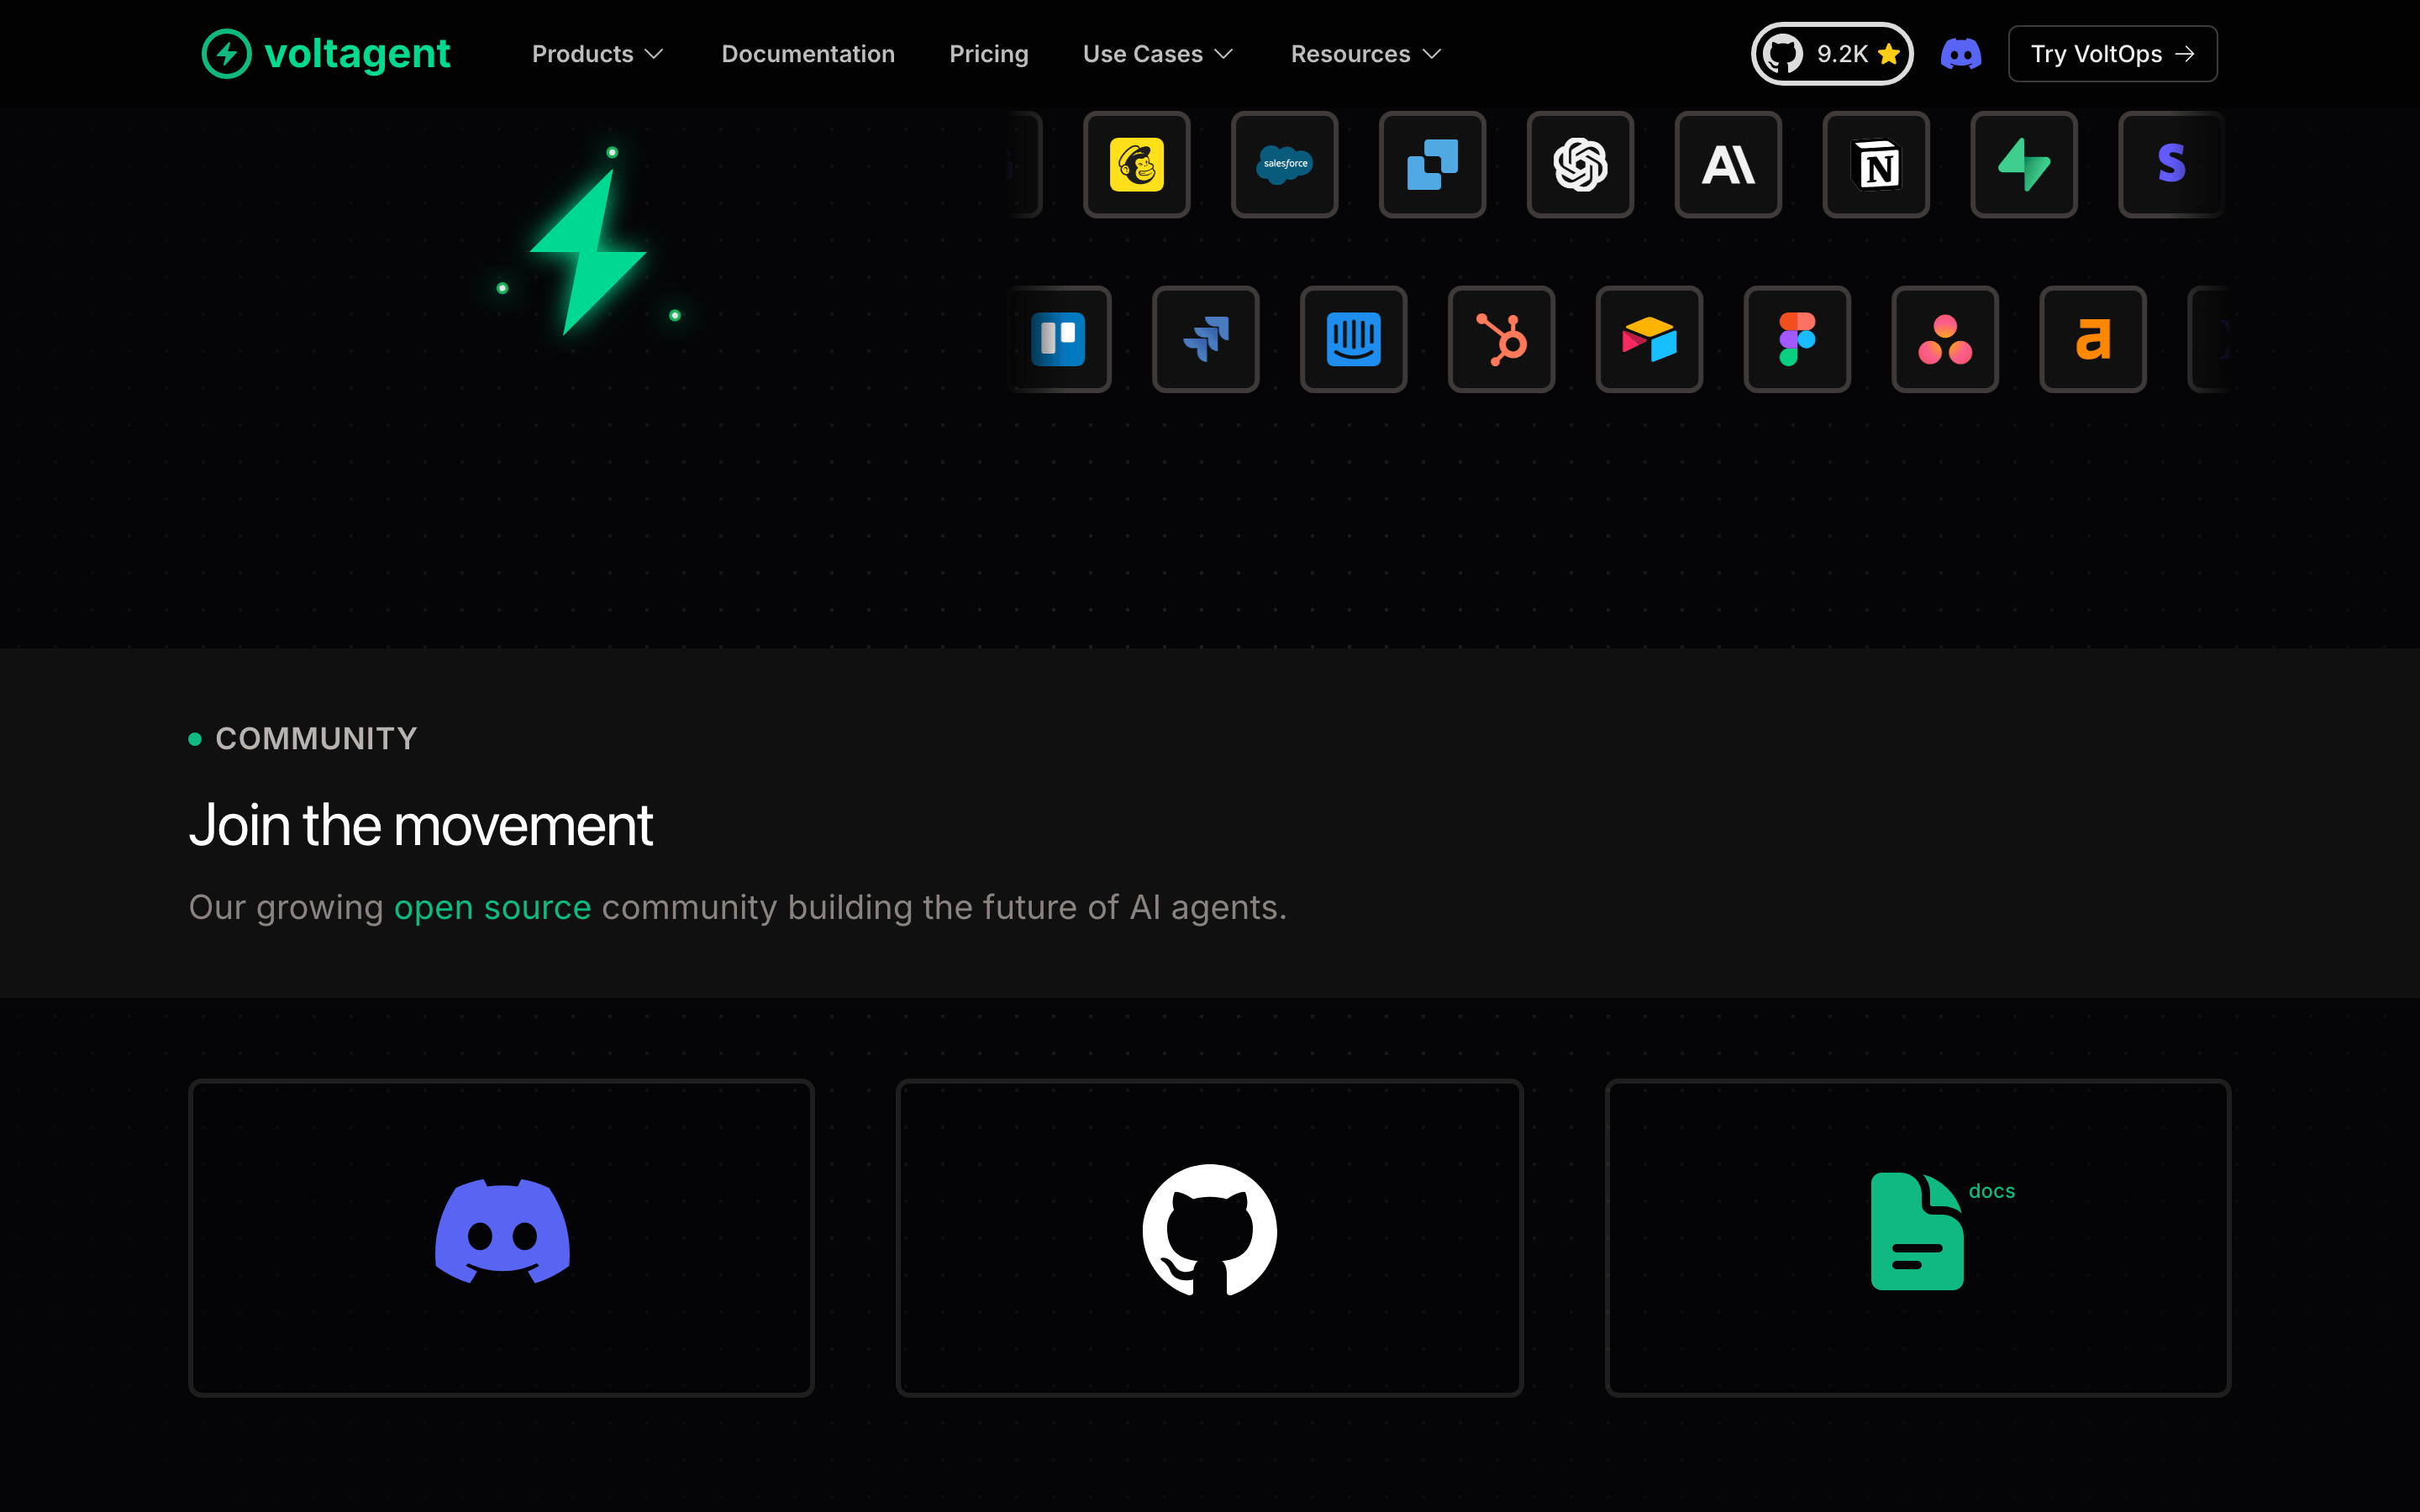Click the COMMUNITY section label

[x=316, y=738]
